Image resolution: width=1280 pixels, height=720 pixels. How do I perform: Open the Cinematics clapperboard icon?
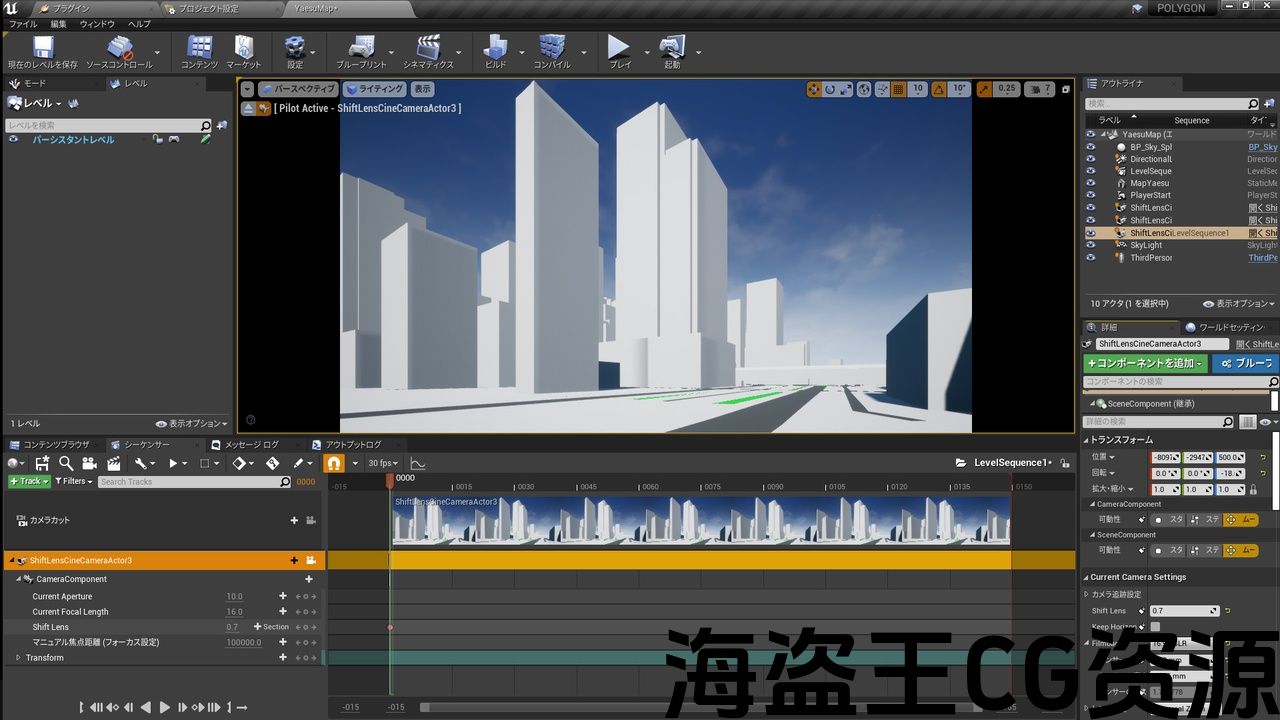coord(428,48)
